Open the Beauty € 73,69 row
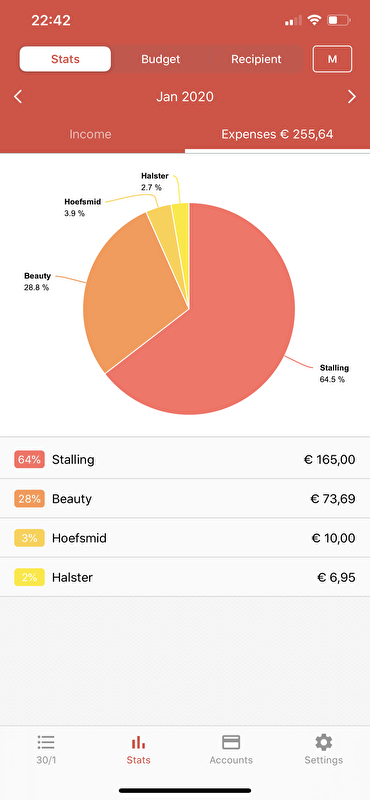This screenshot has width=370, height=800. [x=185, y=498]
